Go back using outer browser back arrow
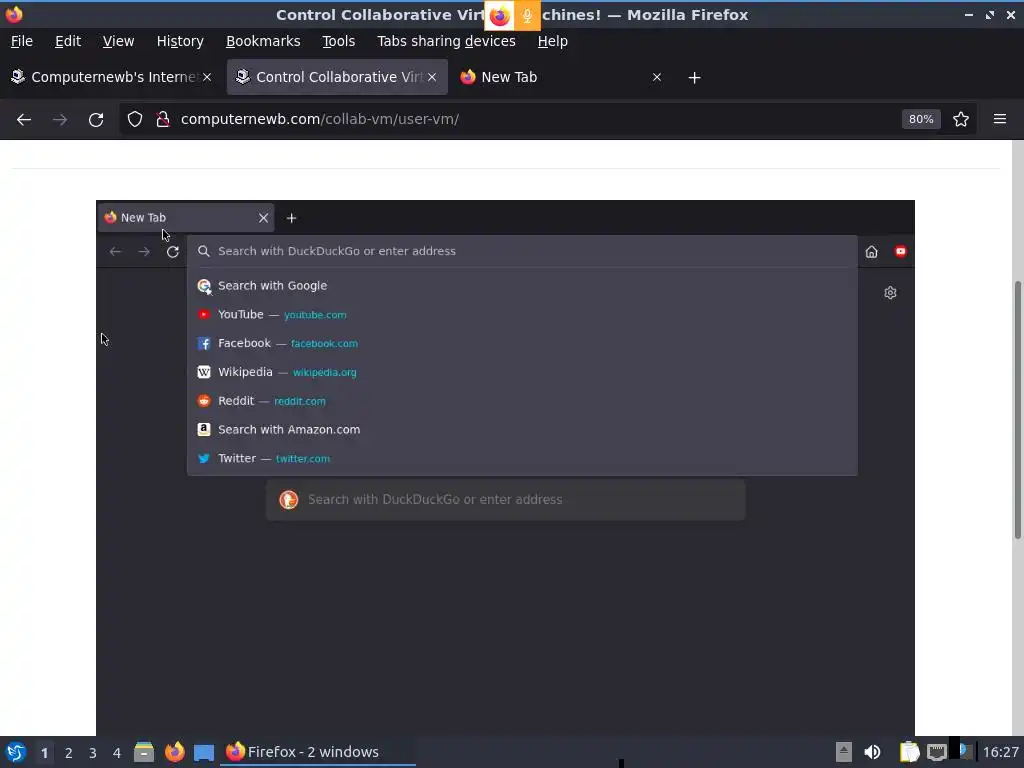This screenshot has width=1024, height=768. pos(24,120)
